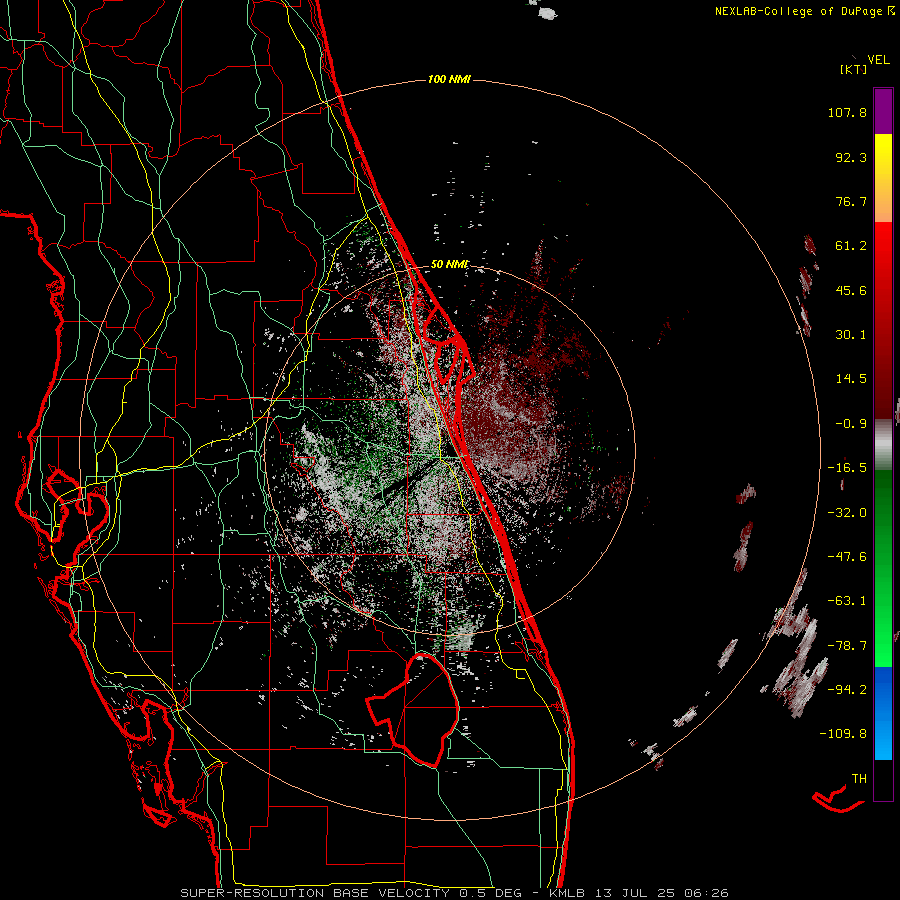The width and height of the screenshot is (900, 900).
Task: Click the -94.2 velocity scale value
Action: pyautogui.click(x=847, y=690)
